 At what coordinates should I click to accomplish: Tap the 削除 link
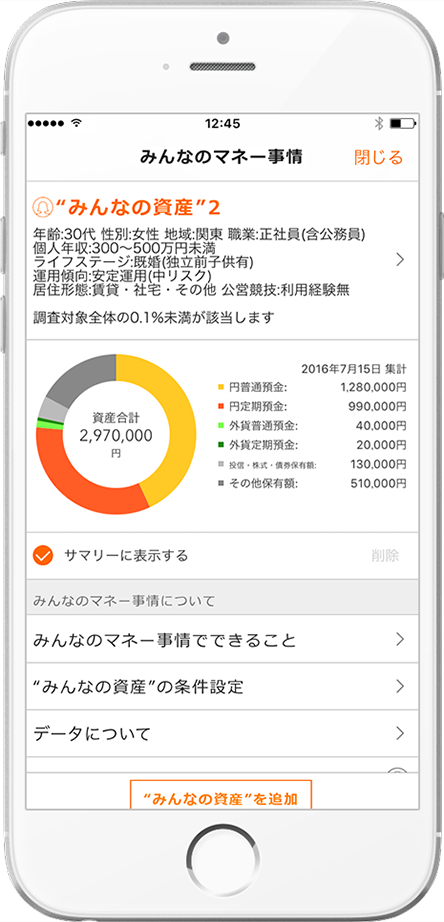click(x=385, y=556)
